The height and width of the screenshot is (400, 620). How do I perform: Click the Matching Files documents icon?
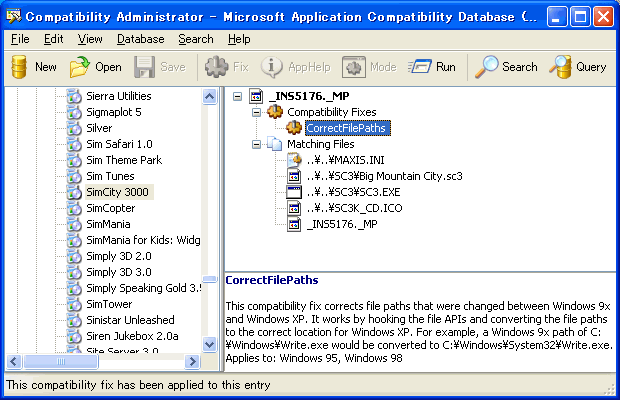(x=275, y=144)
